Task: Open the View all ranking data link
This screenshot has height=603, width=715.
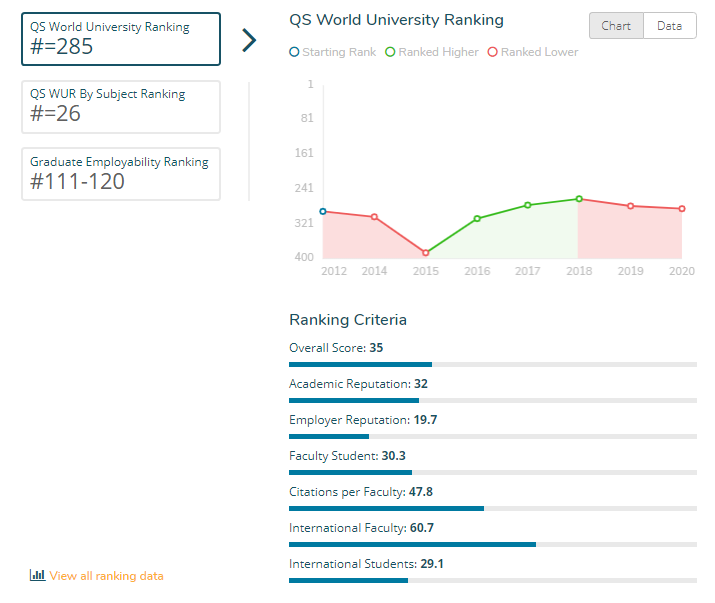Action: pyautogui.click(x=106, y=576)
